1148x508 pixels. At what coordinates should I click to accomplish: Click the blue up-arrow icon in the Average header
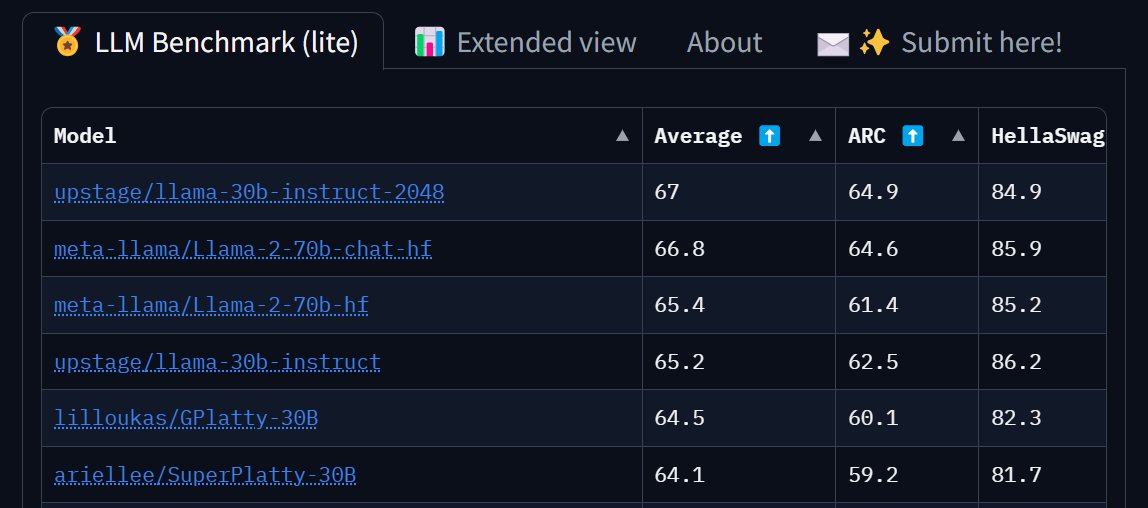click(769, 135)
